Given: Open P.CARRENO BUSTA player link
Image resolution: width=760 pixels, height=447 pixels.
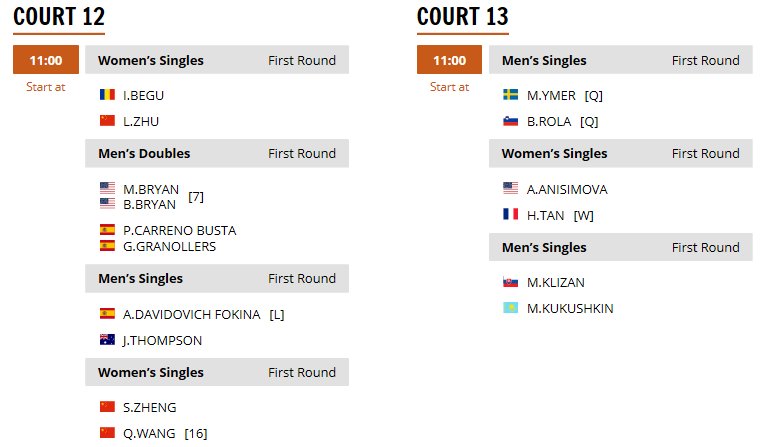Looking at the screenshot, I should 179,230.
